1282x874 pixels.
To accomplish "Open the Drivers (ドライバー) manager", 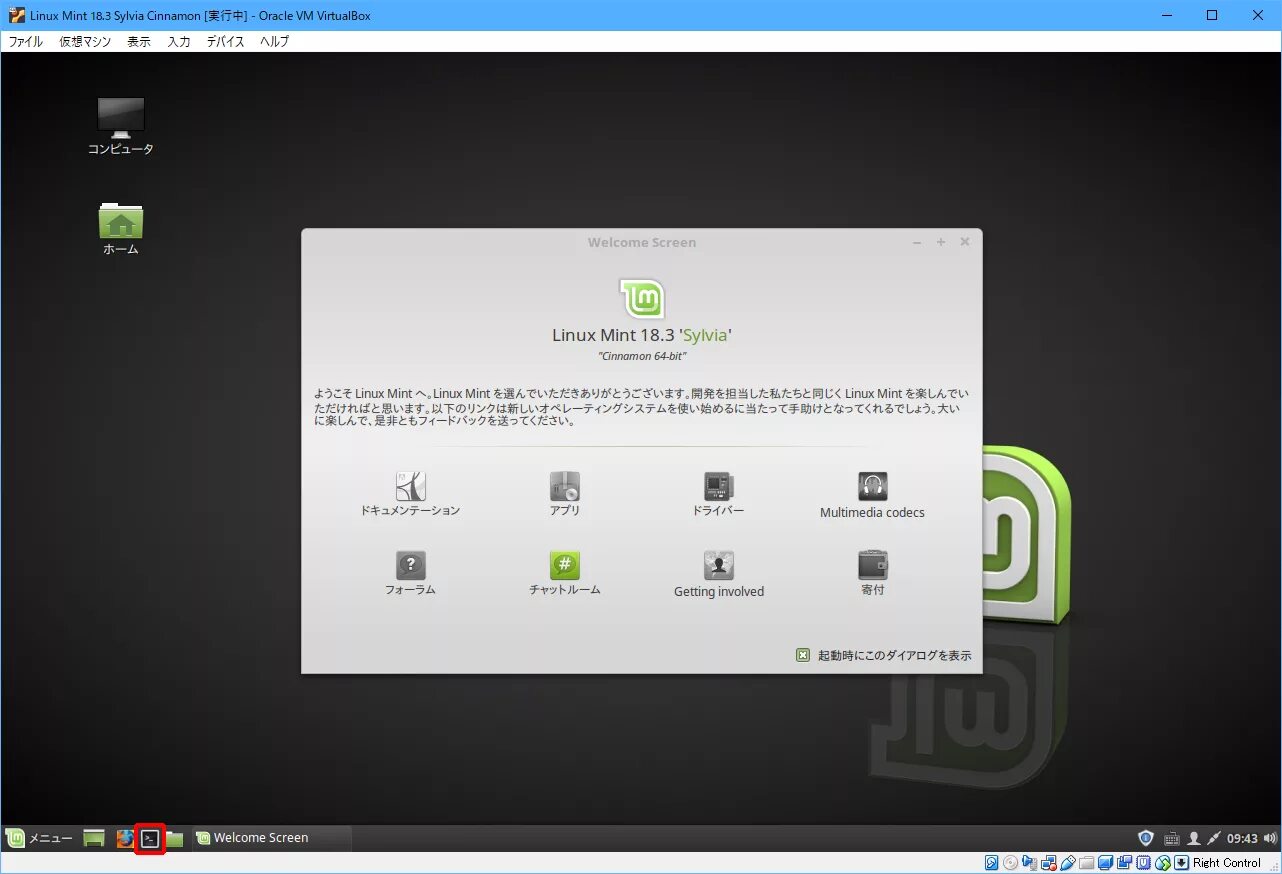I will 719,495.
